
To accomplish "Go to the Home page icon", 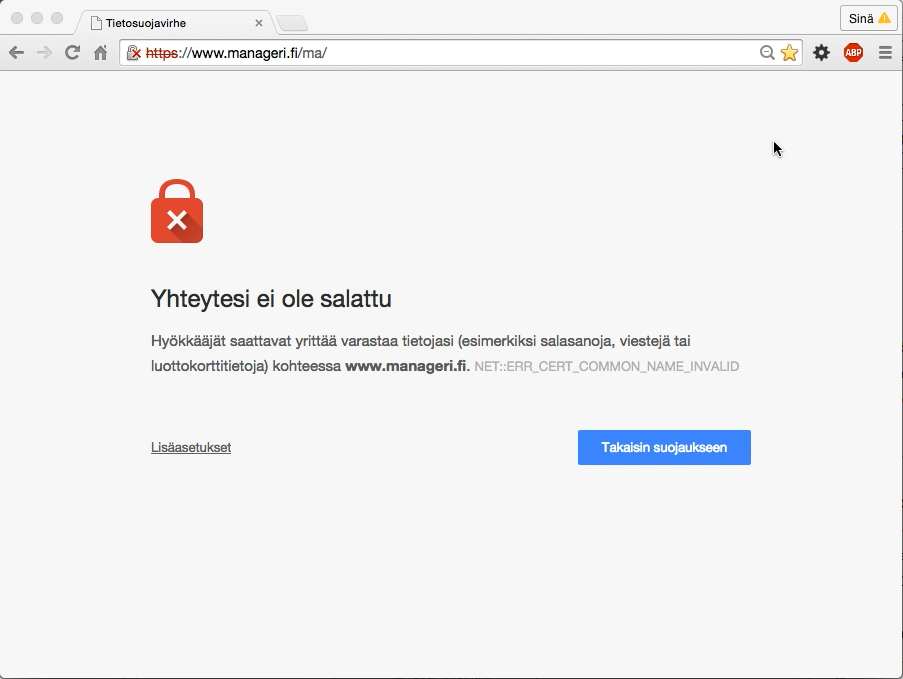I will point(100,53).
